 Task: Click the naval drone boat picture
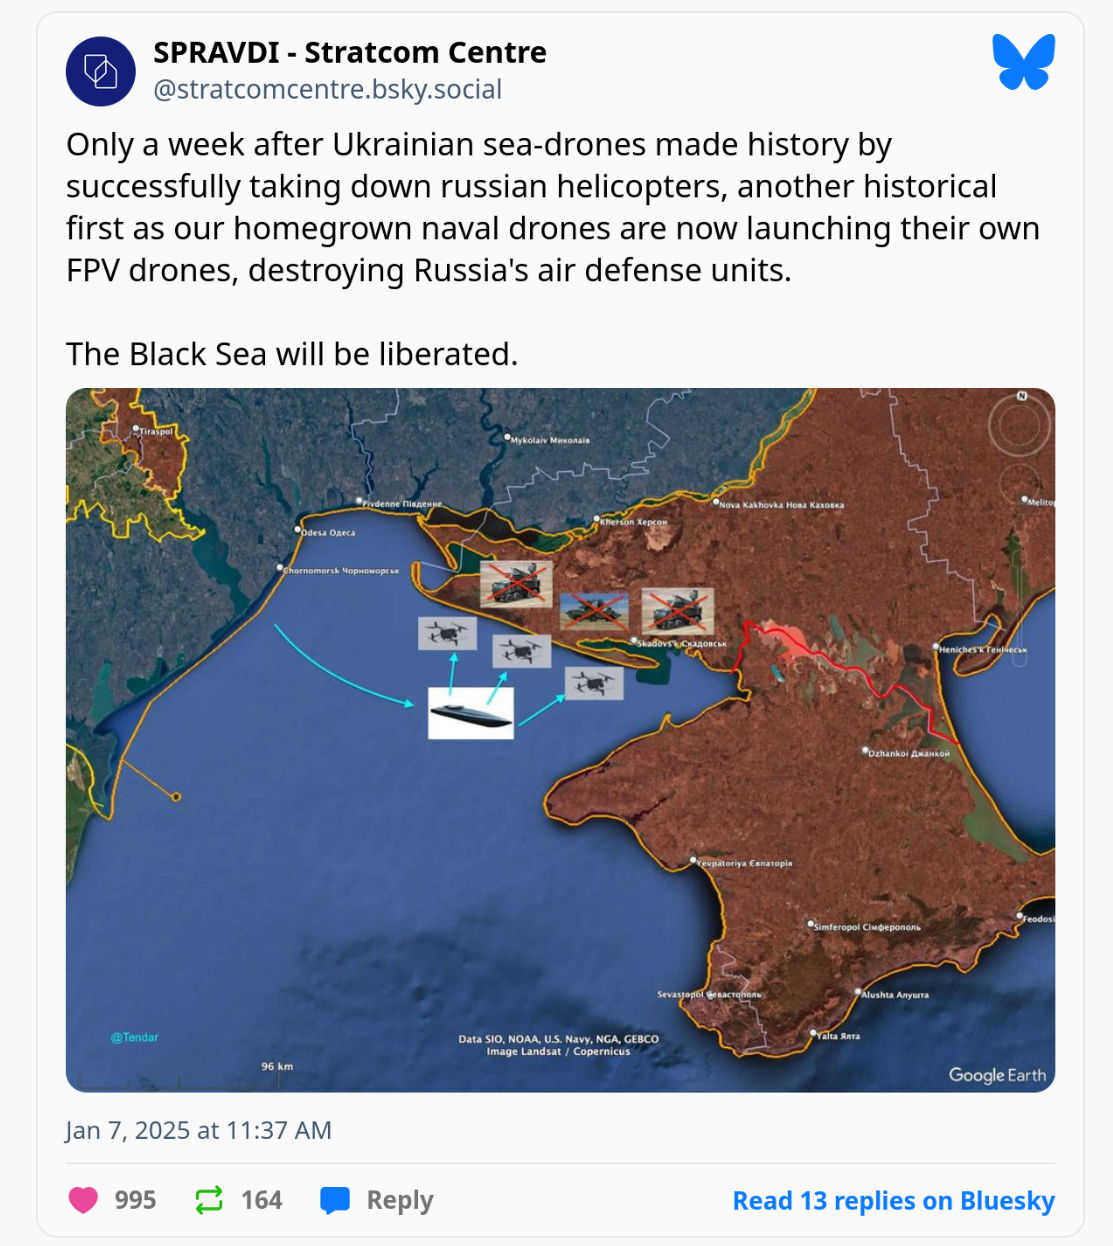(x=471, y=713)
